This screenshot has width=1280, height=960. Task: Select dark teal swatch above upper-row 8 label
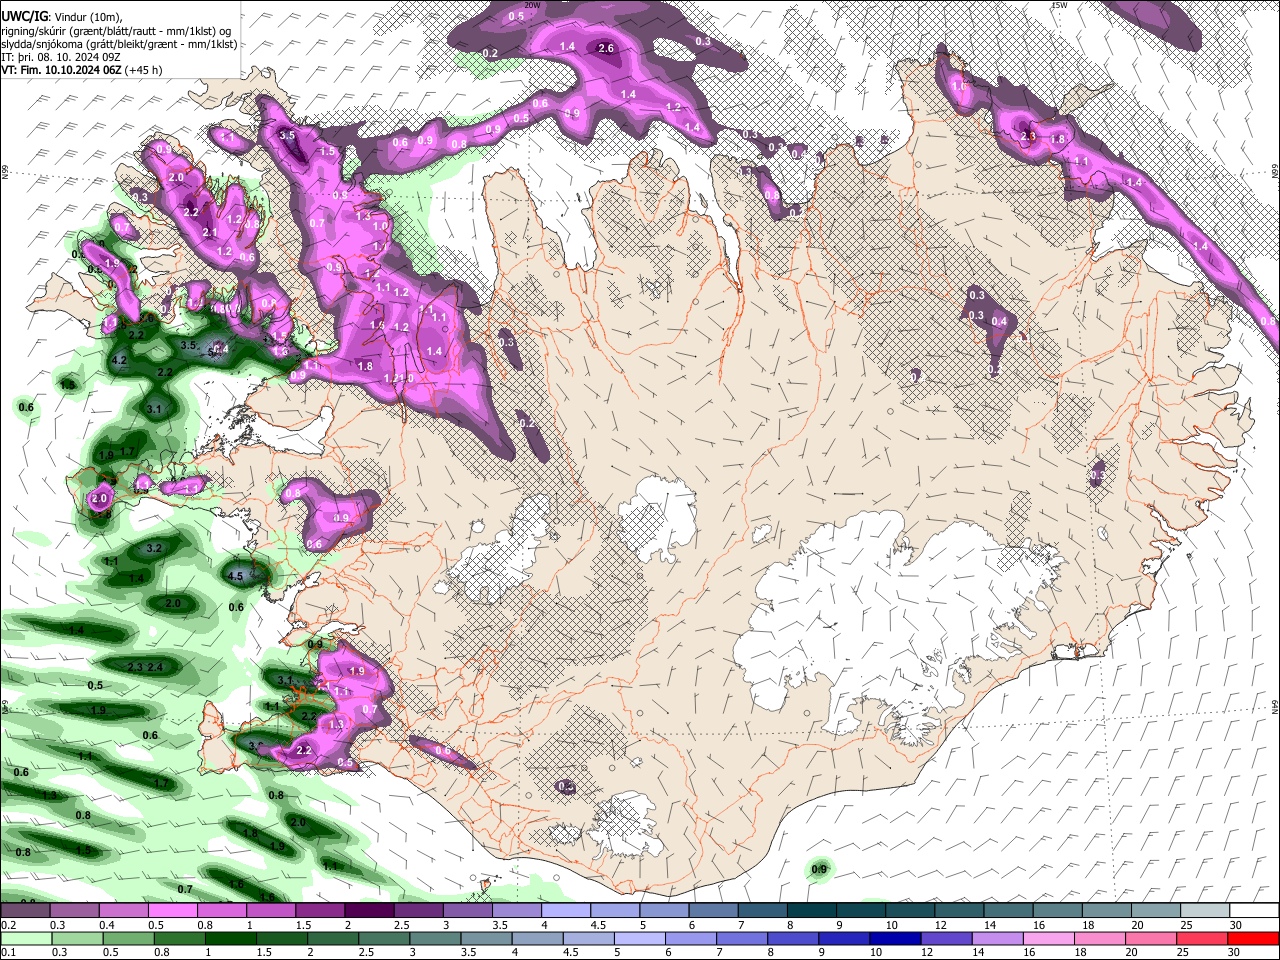tap(811, 911)
